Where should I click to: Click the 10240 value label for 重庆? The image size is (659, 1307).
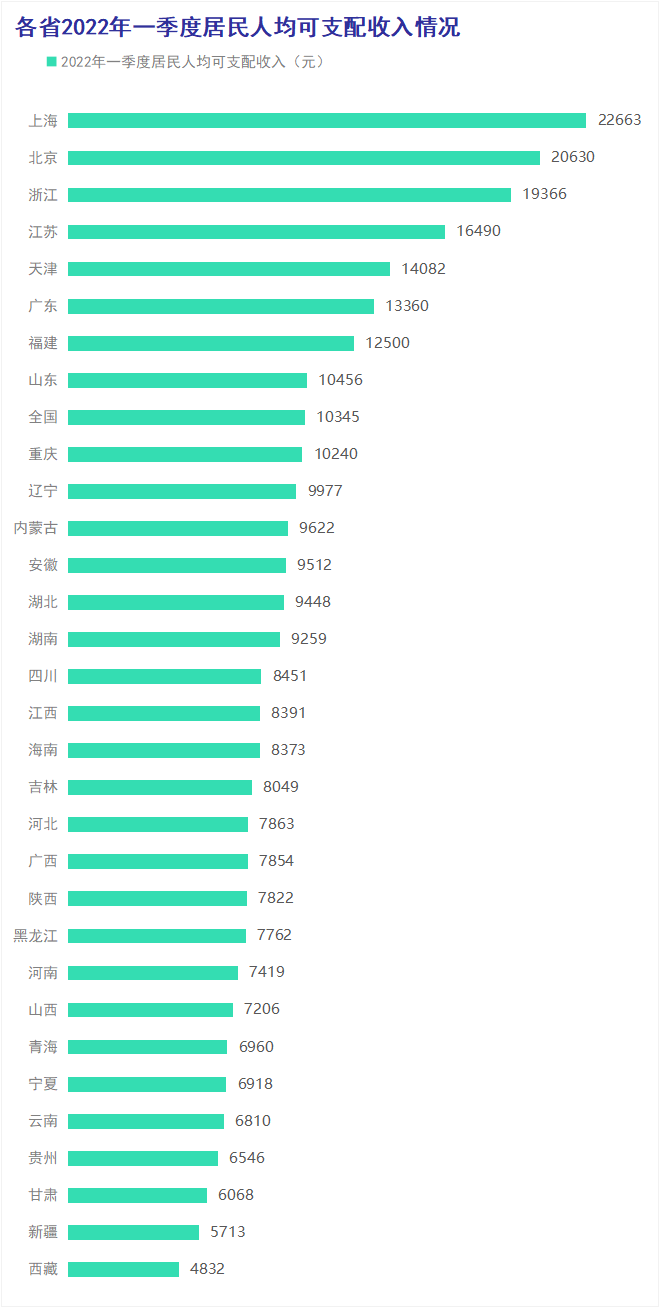pyautogui.click(x=336, y=454)
